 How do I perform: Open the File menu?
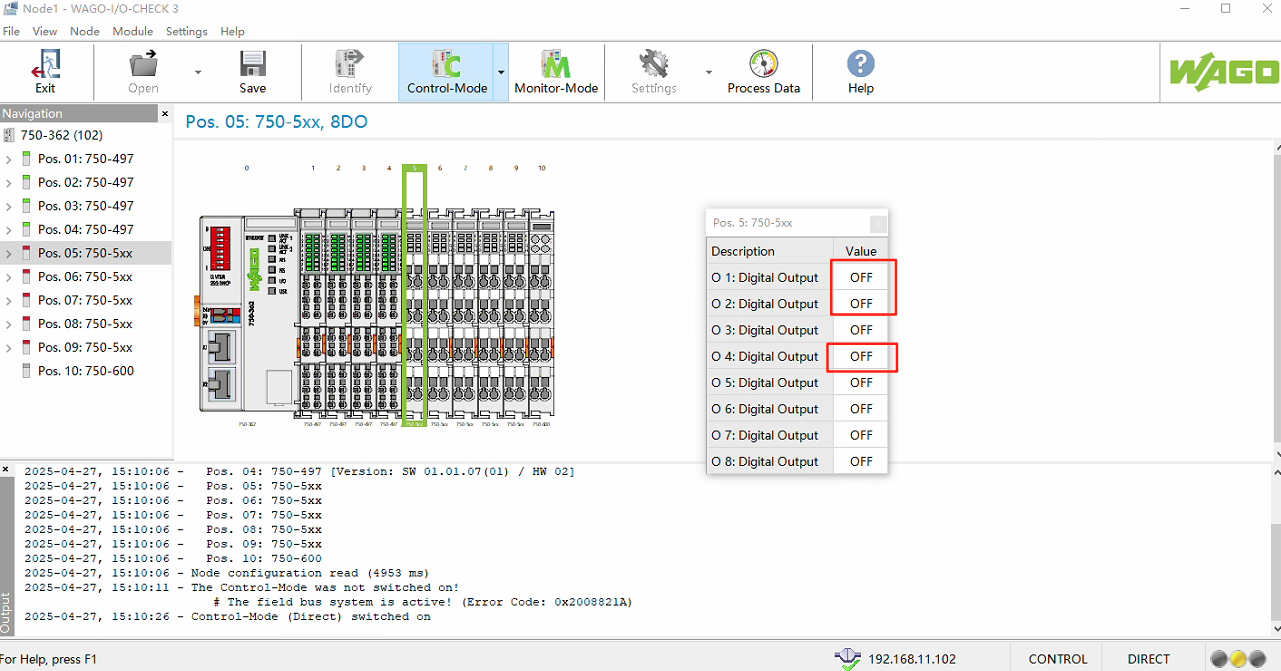[x=11, y=31]
